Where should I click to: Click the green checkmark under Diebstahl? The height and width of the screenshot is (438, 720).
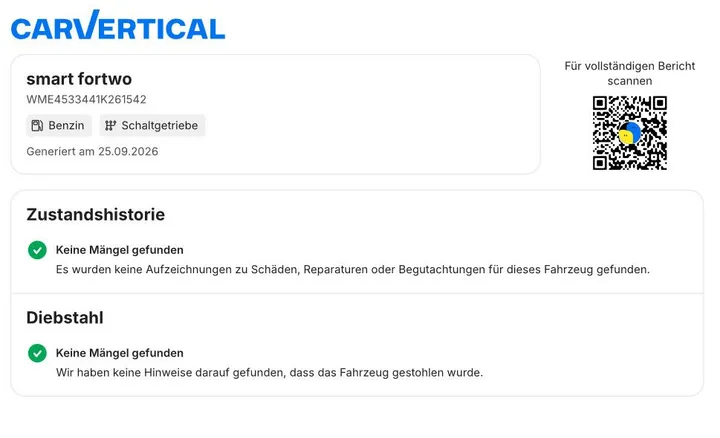pos(37,353)
